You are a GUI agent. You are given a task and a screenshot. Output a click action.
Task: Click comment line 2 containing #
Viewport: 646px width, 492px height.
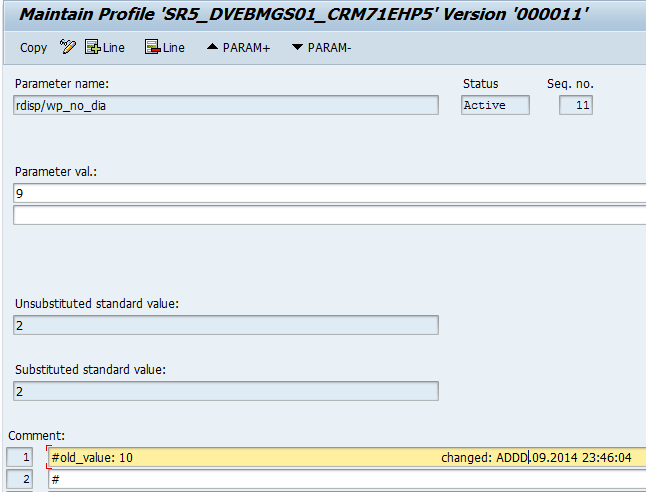coord(347,480)
